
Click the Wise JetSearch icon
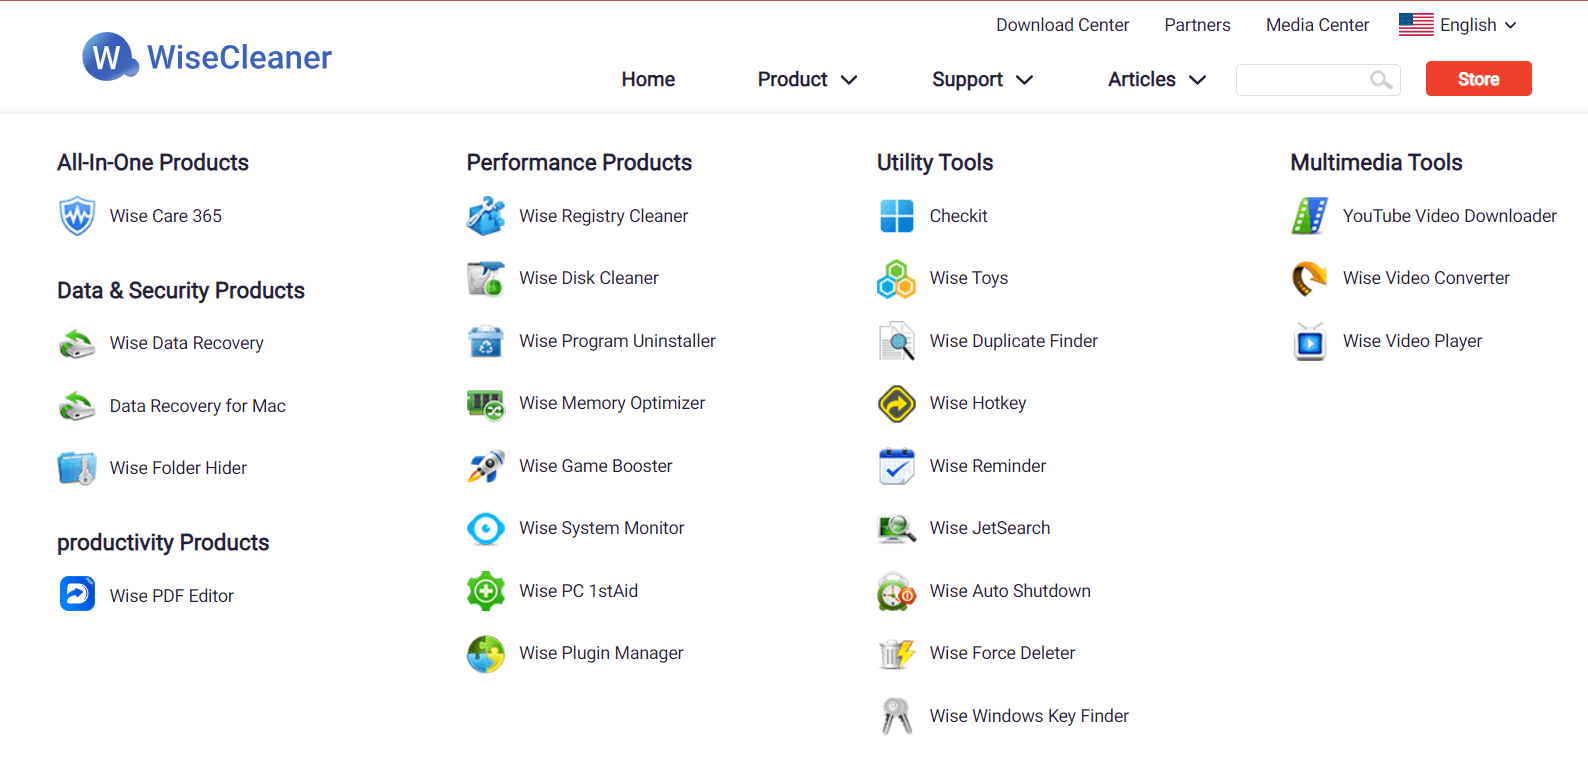click(x=897, y=528)
